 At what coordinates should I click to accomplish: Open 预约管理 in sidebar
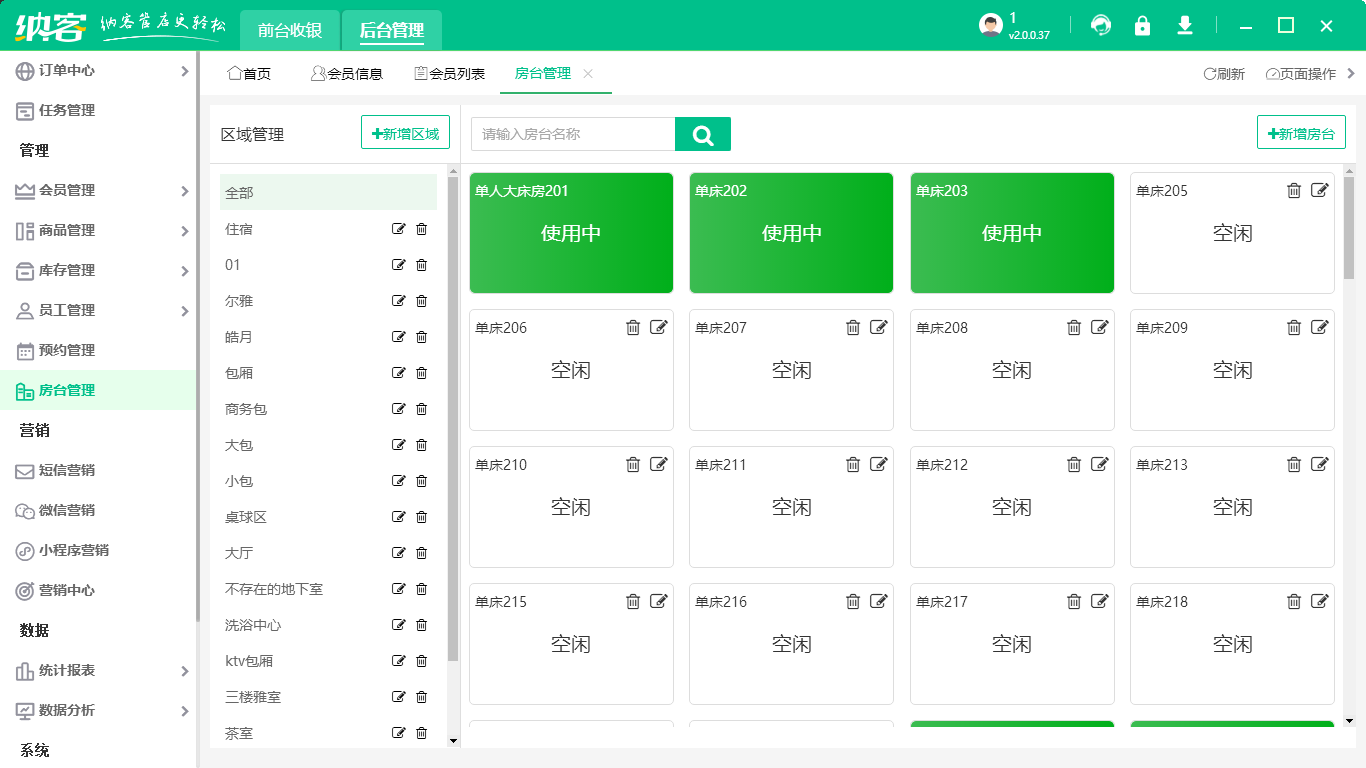(98, 351)
